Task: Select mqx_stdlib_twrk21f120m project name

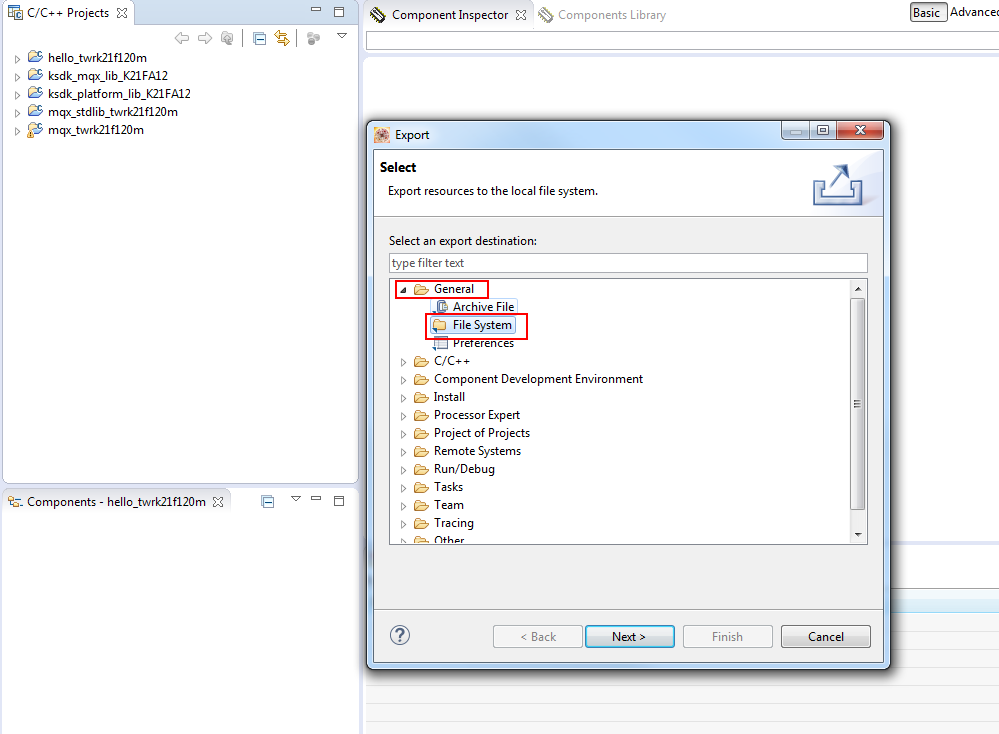Action: click(x=113, y=112)
